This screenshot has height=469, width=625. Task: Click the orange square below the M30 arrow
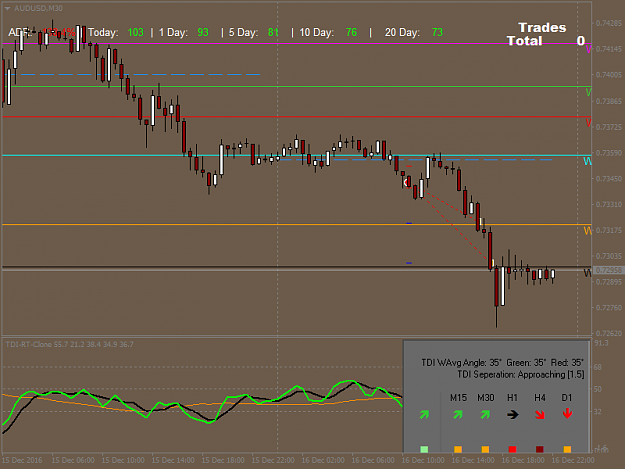click(485, 449)
